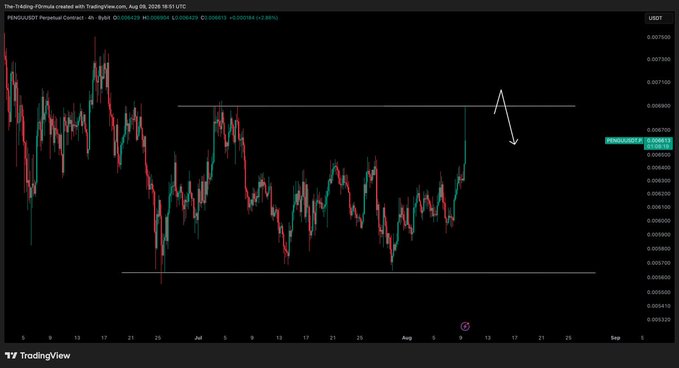Click price axis label 0.005320

pos(658,320)
